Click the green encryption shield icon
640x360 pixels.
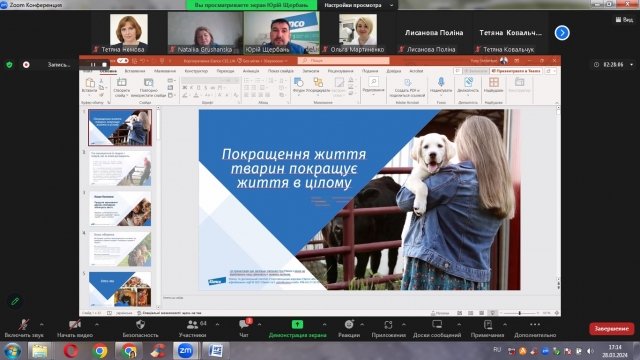pyautogui.click(x=9, y=64)
